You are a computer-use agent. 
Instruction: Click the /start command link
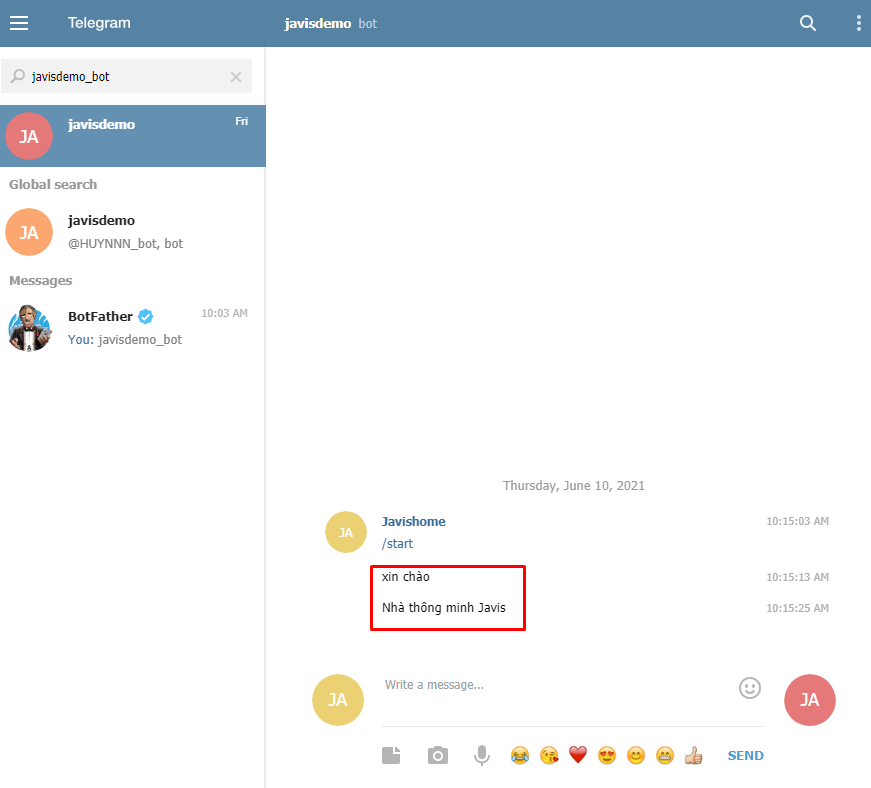397,544
